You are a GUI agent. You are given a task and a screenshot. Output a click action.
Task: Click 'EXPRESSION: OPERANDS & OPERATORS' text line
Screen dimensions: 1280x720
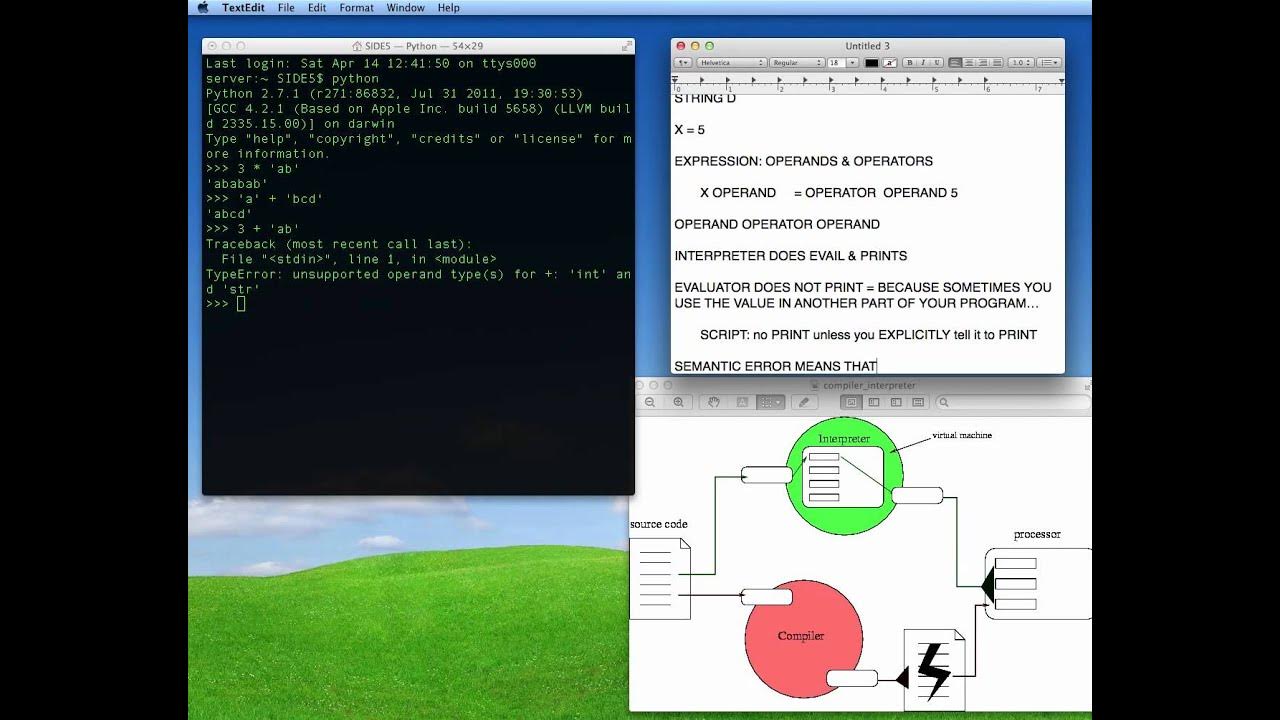(x=804, y=161)
